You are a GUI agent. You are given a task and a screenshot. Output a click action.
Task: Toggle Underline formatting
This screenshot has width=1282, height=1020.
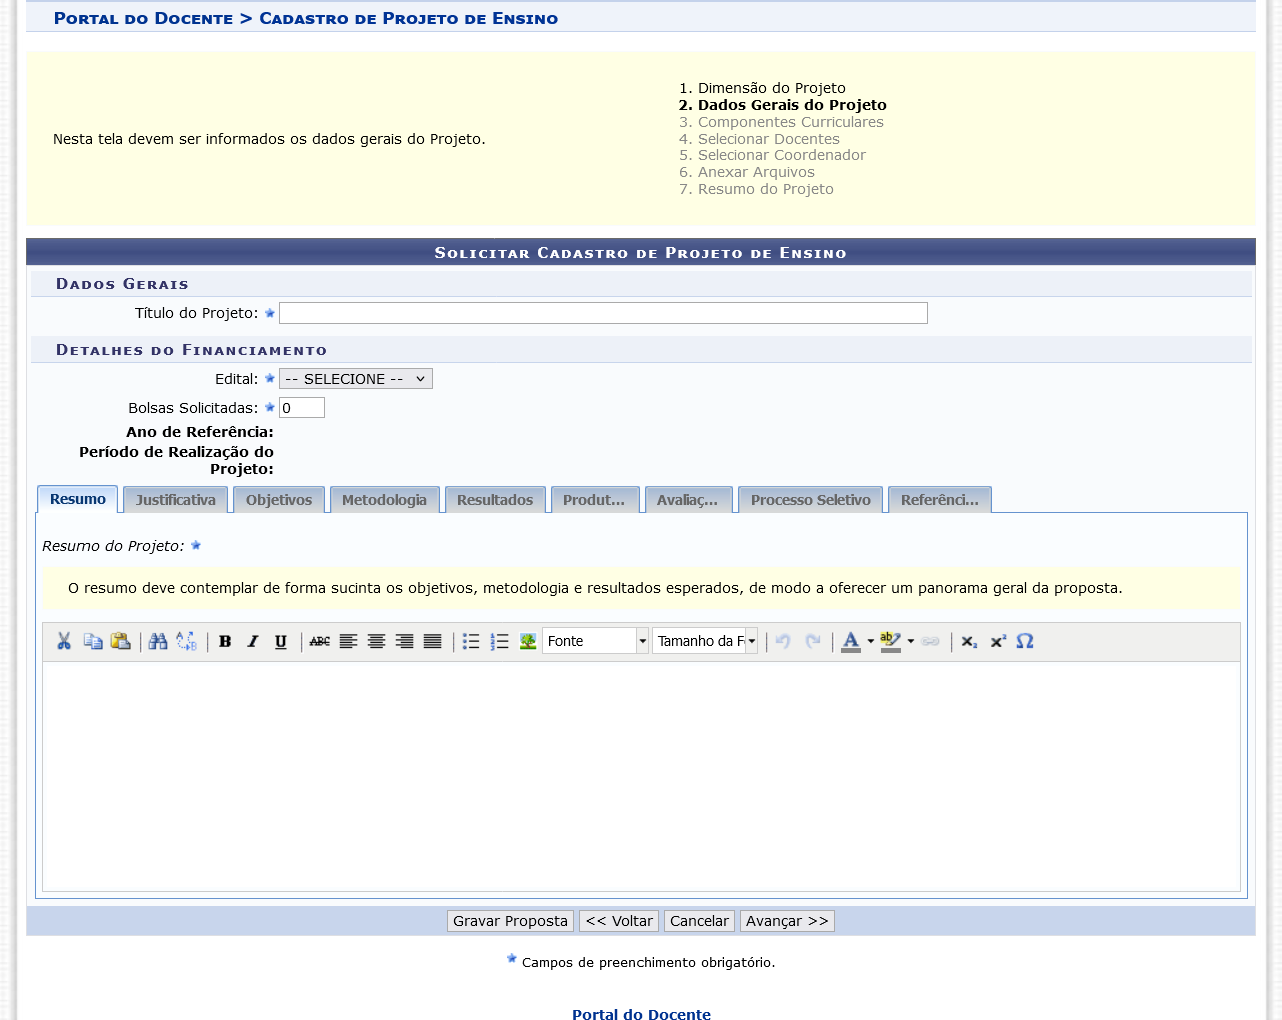click(281, 641)
